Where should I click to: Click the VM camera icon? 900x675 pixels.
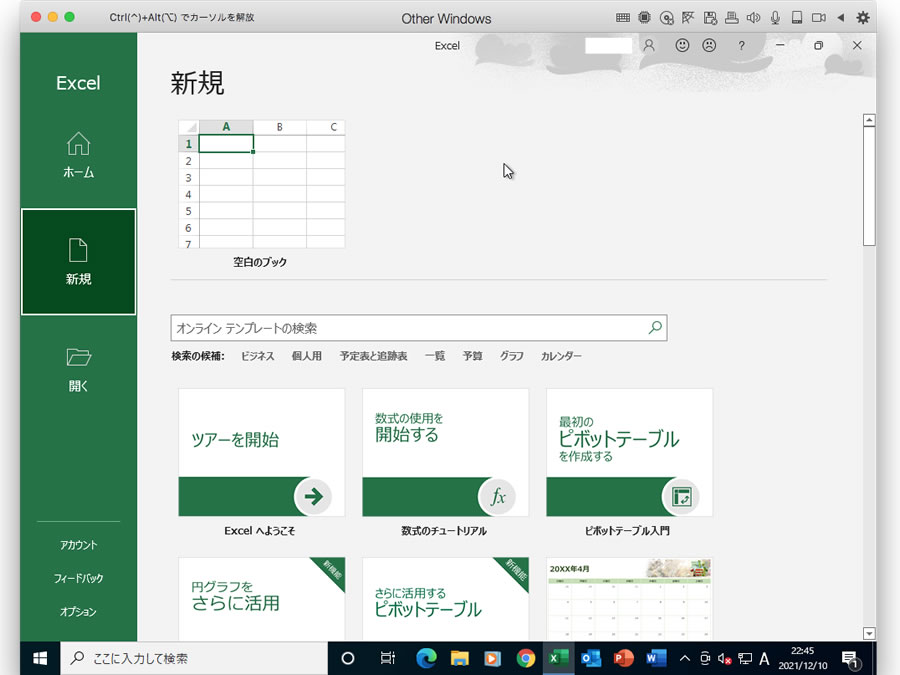point(818,18)
